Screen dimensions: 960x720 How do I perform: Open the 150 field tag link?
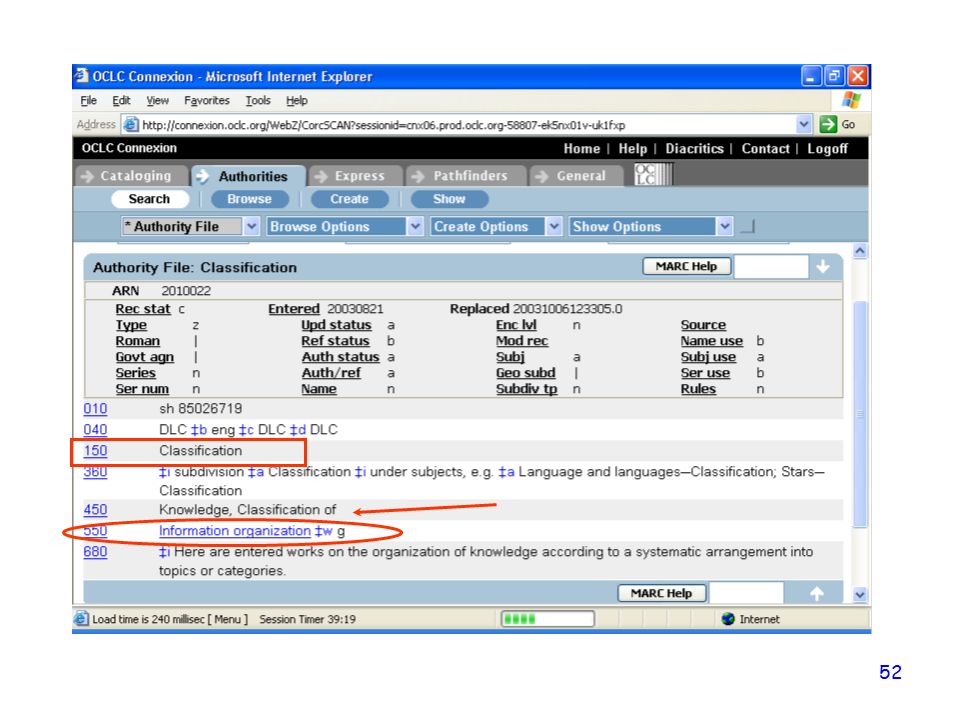click(x=96, y=451)
